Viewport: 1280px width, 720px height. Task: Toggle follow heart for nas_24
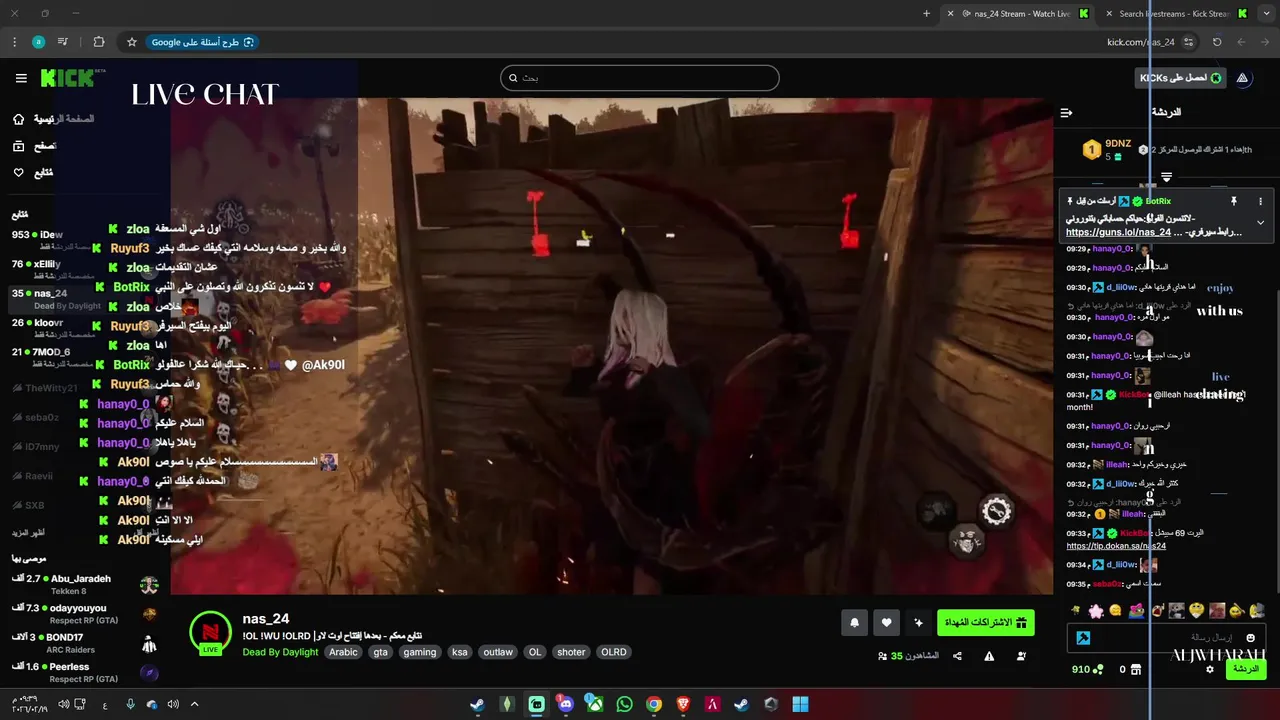pyautogui.click(x=886, y=623)
